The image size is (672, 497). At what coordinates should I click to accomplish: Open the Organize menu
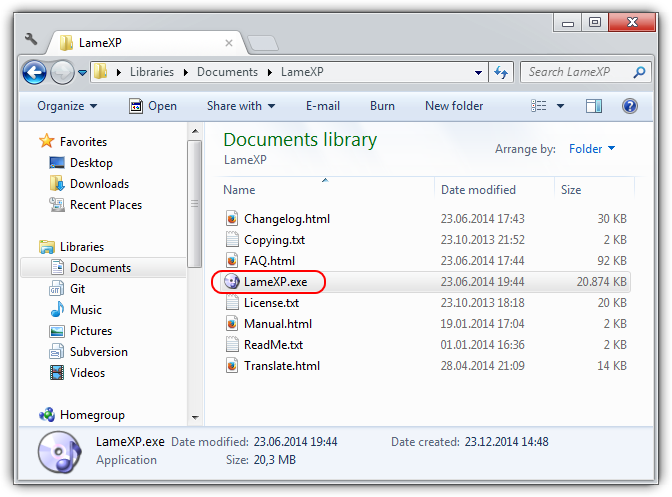(x=67, y=106)
